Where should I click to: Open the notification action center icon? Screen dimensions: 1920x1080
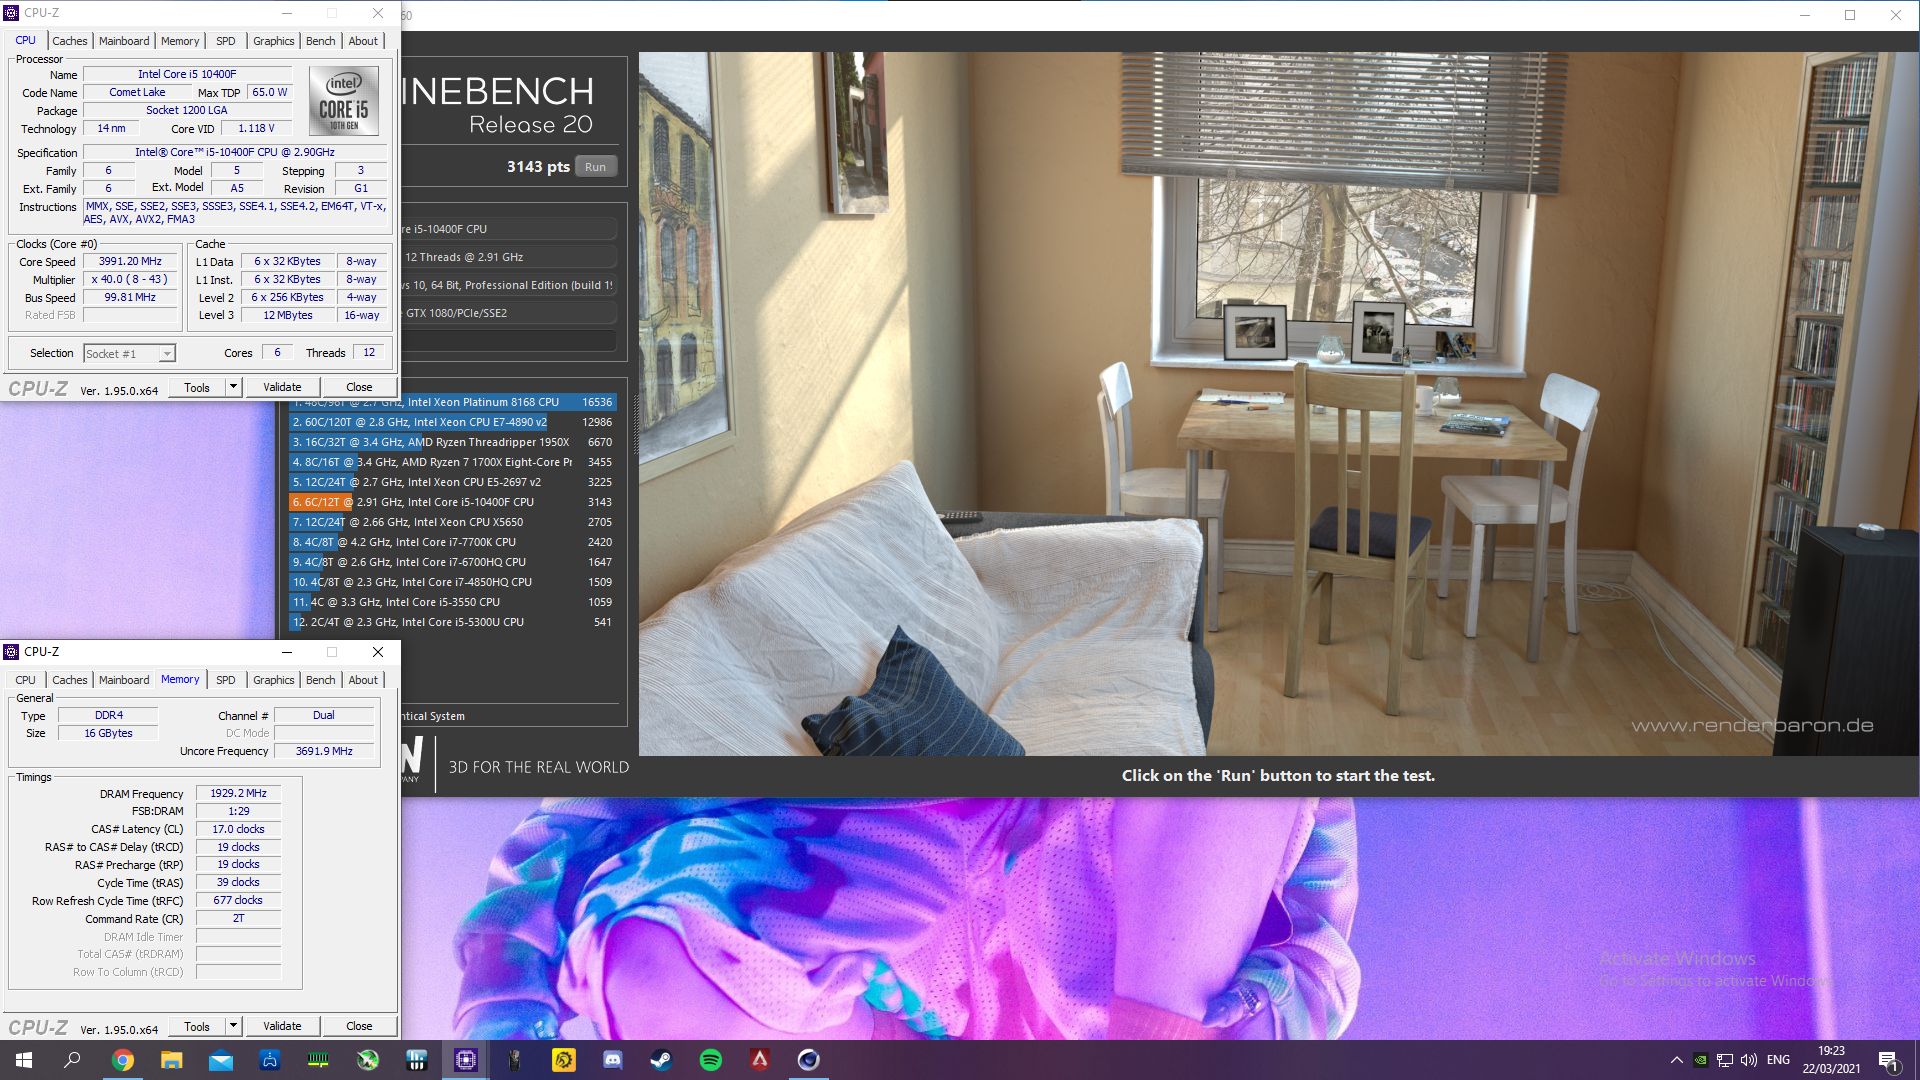1888,1060
